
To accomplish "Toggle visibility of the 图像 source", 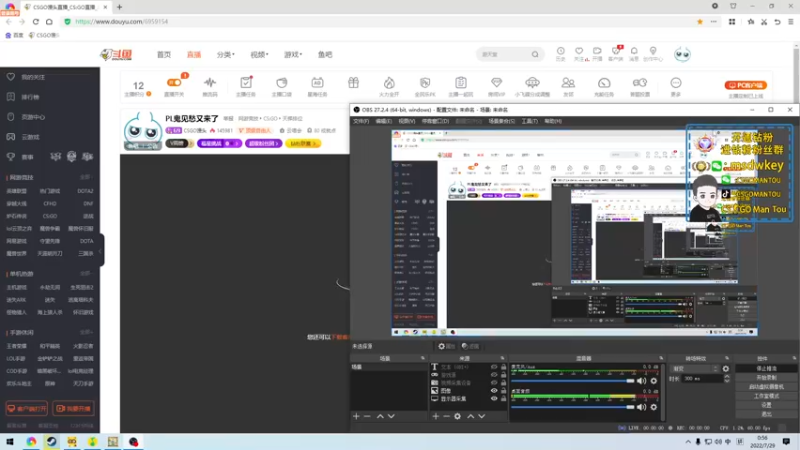I will [x=494, y=390].
